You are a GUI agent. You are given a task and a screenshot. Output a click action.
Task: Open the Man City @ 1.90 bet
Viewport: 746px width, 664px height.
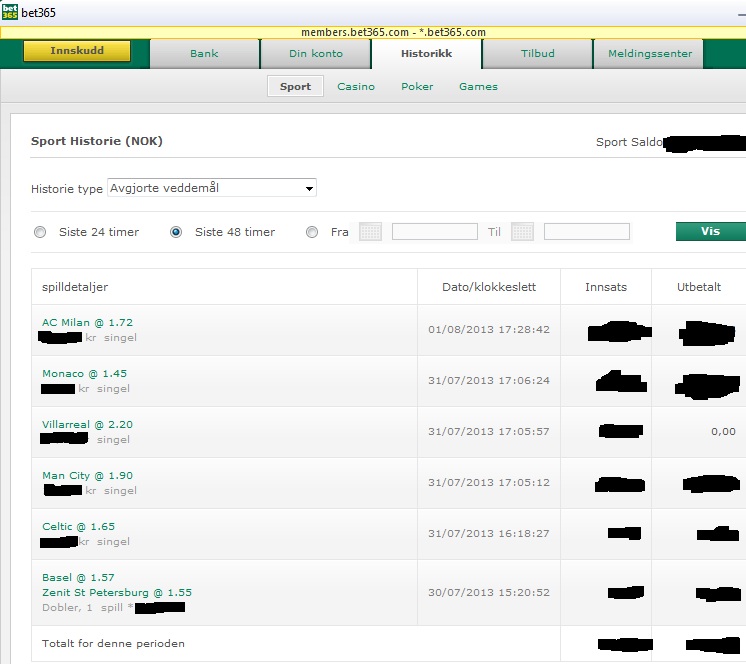pyautogui.click(x=88, y=476)
